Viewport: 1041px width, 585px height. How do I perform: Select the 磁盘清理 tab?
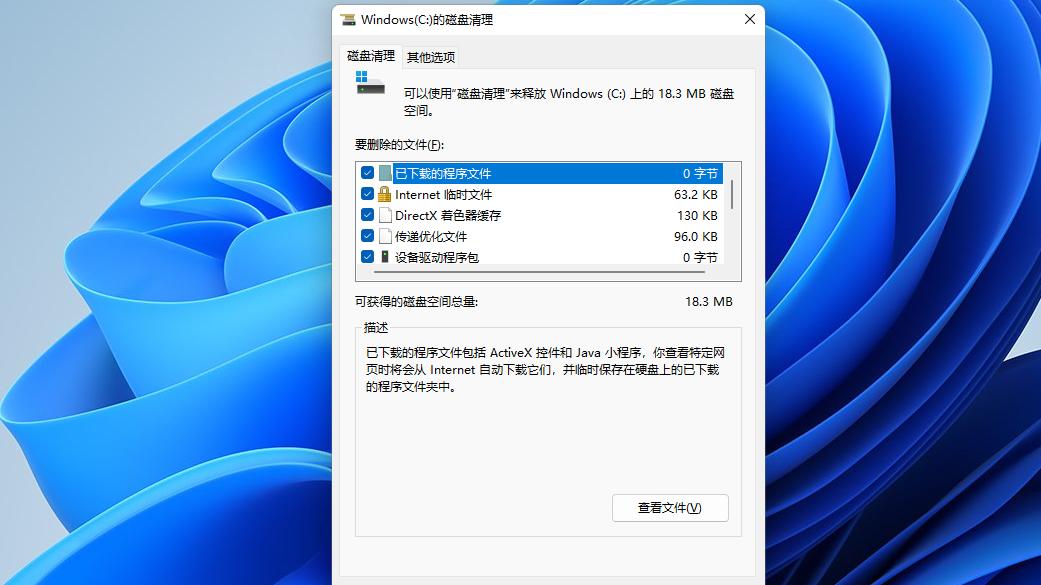(x=372, y=57)
